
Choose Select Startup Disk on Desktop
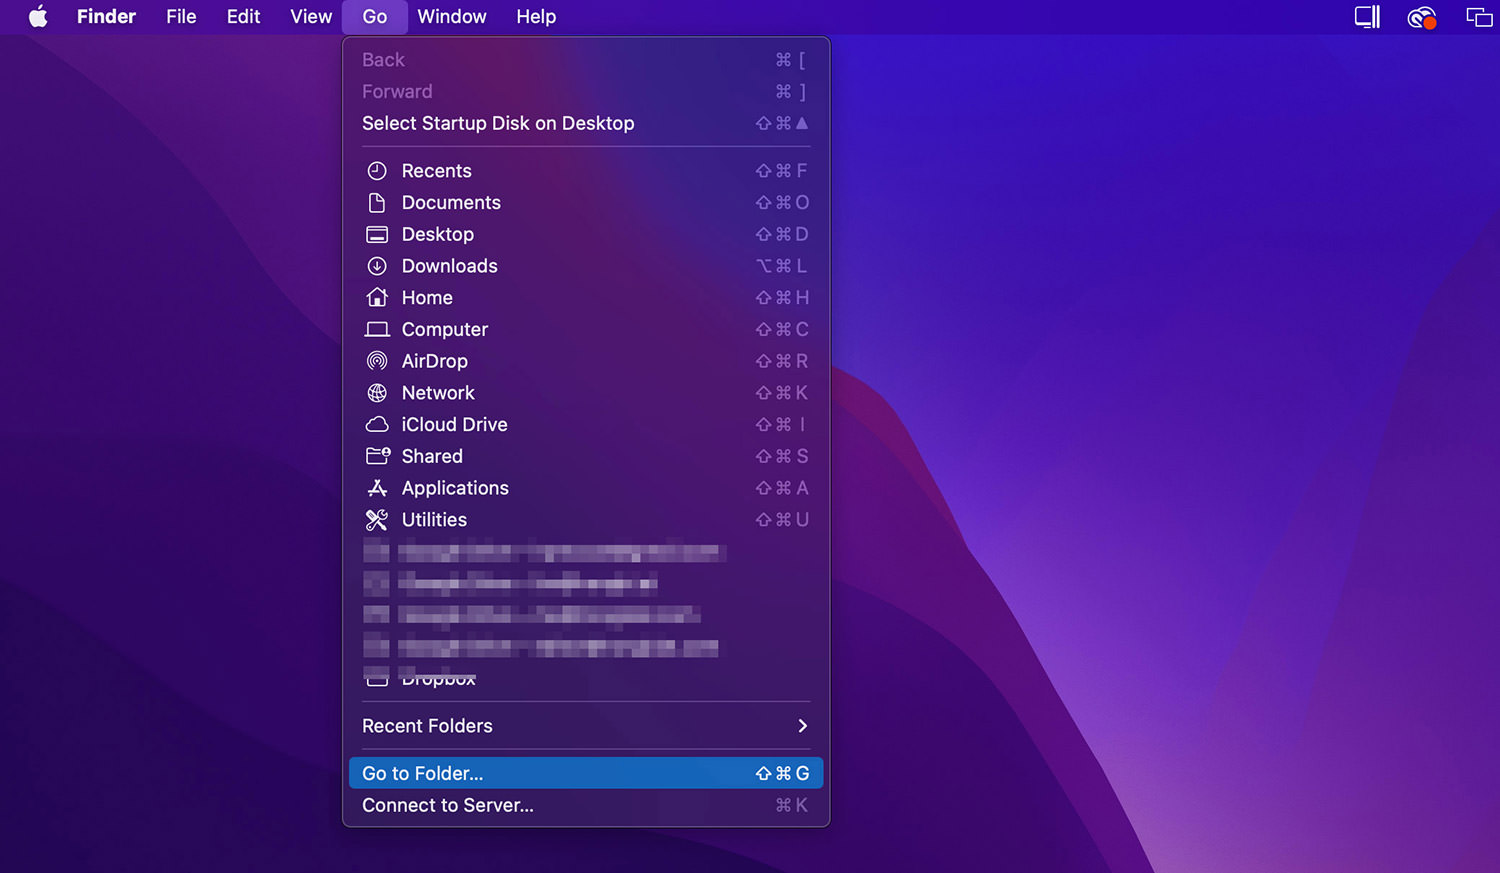586,123
